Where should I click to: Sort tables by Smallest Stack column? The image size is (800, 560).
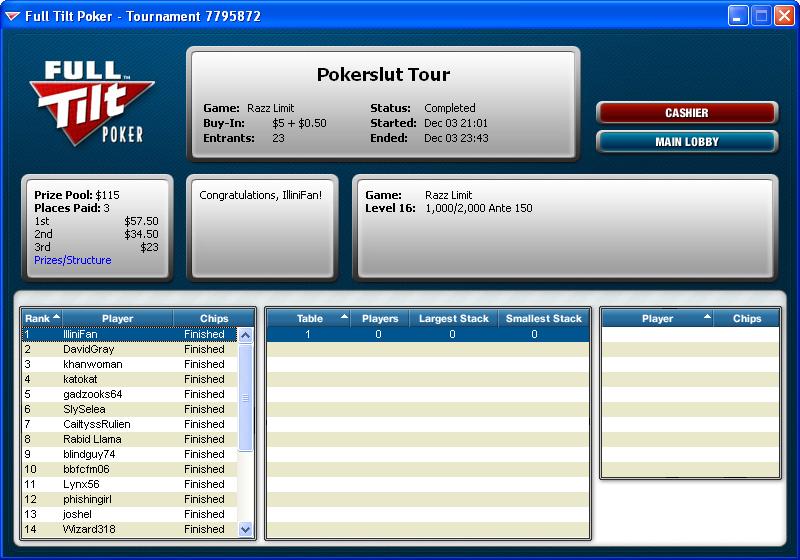coord(543,318)
